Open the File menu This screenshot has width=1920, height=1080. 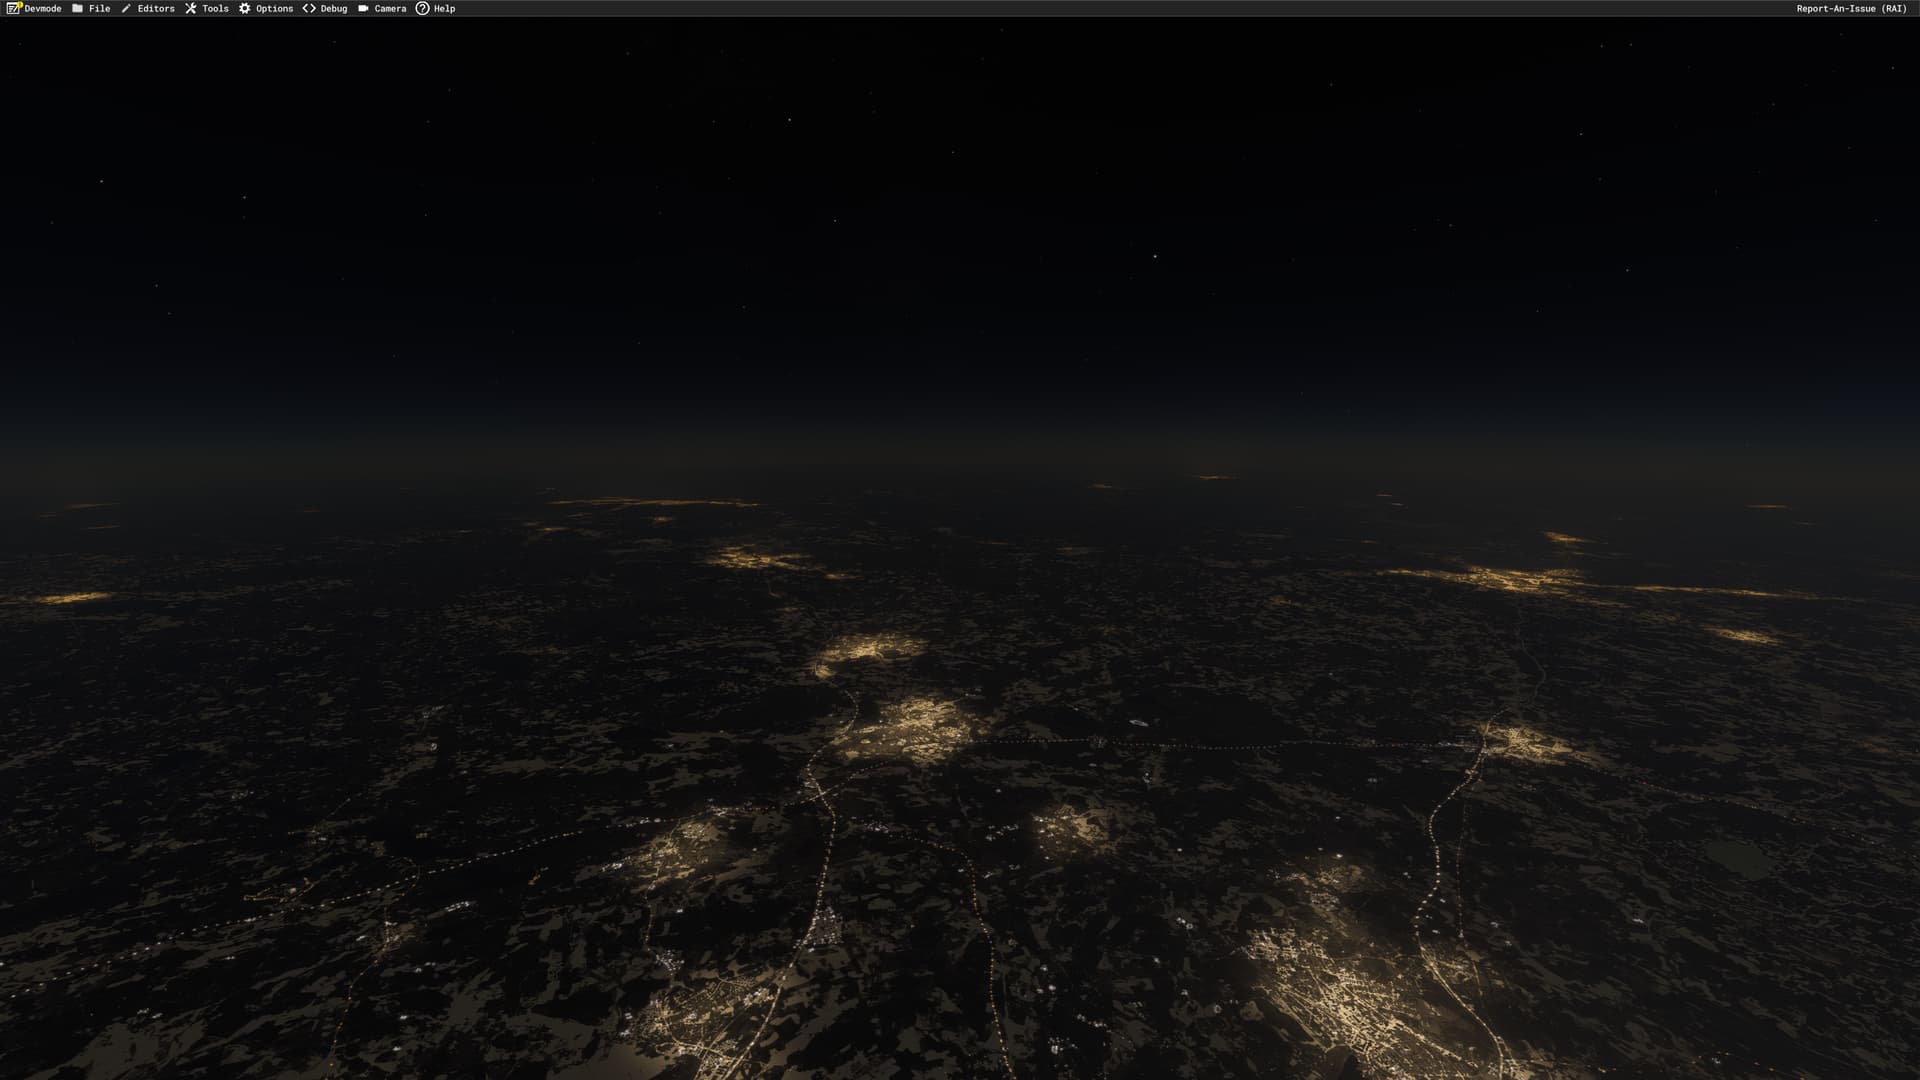100,8
